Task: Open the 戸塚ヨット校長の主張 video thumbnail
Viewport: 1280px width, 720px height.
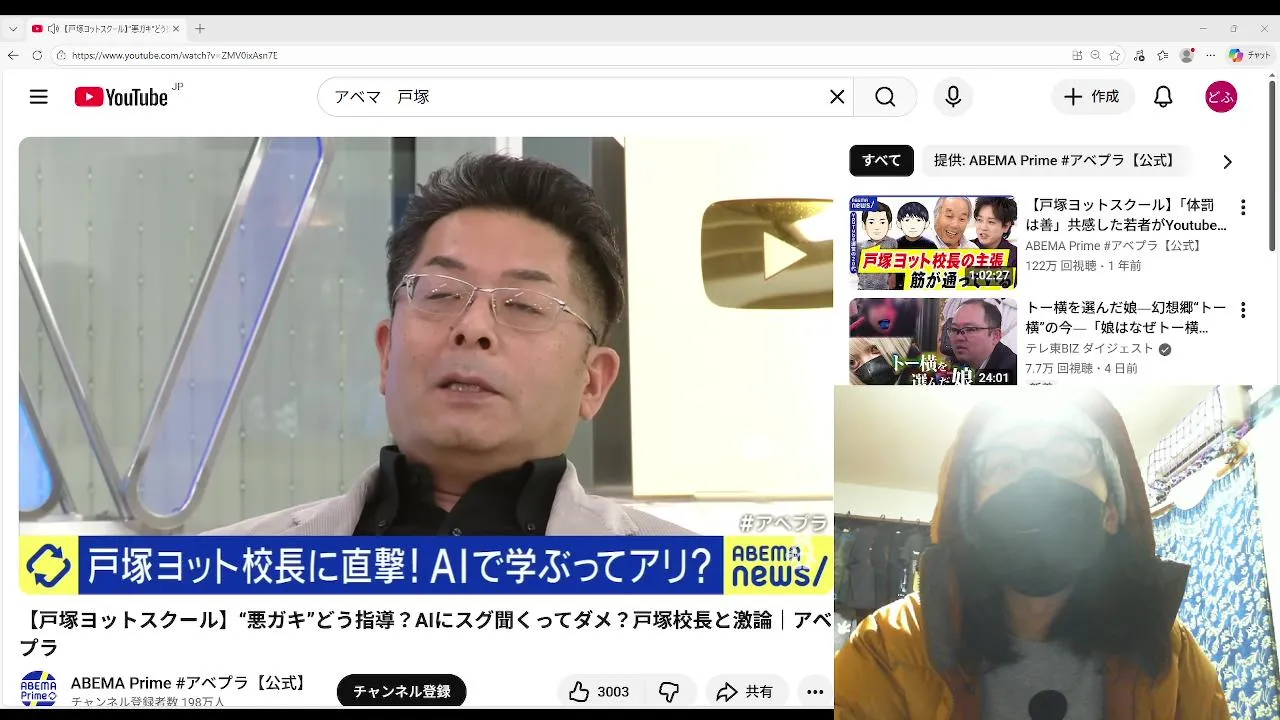Action: [x=933, y=242]
